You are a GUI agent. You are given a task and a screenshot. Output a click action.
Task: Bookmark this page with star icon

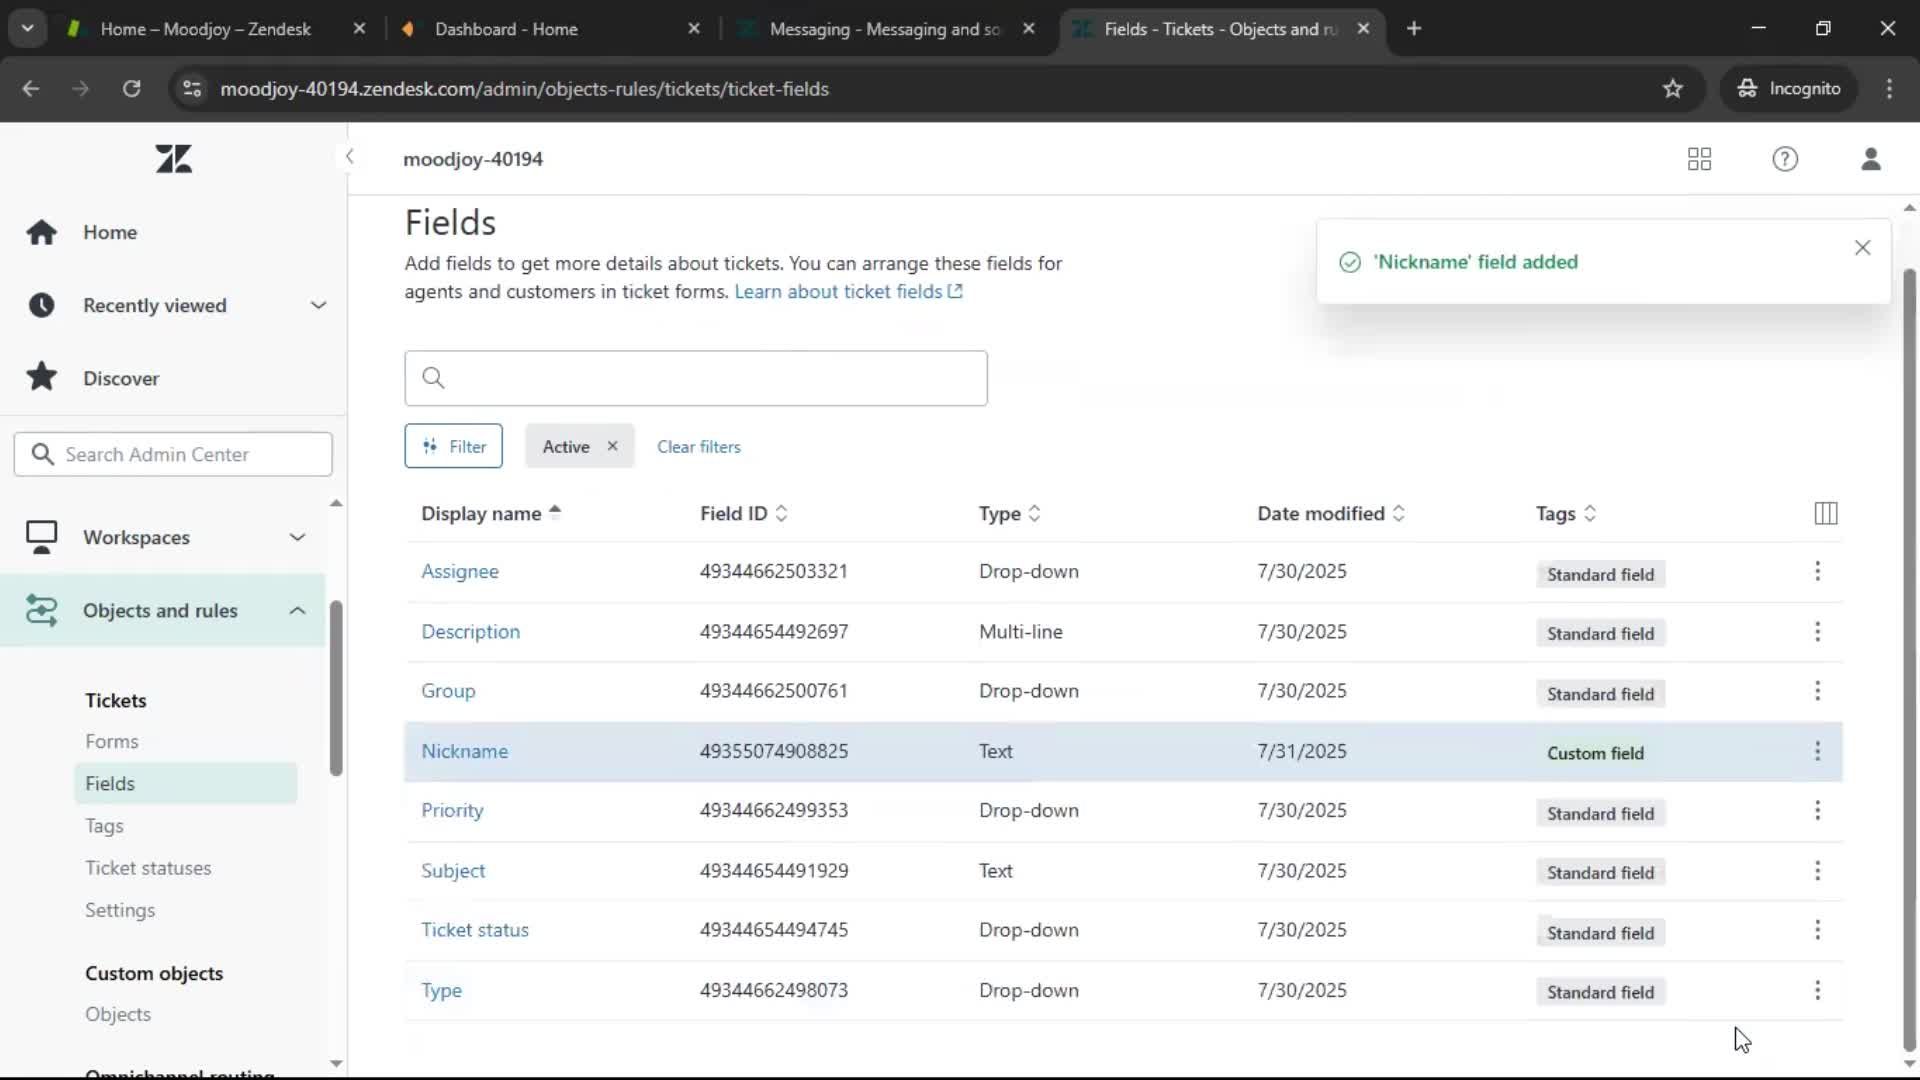click(x=1673, y=89)
